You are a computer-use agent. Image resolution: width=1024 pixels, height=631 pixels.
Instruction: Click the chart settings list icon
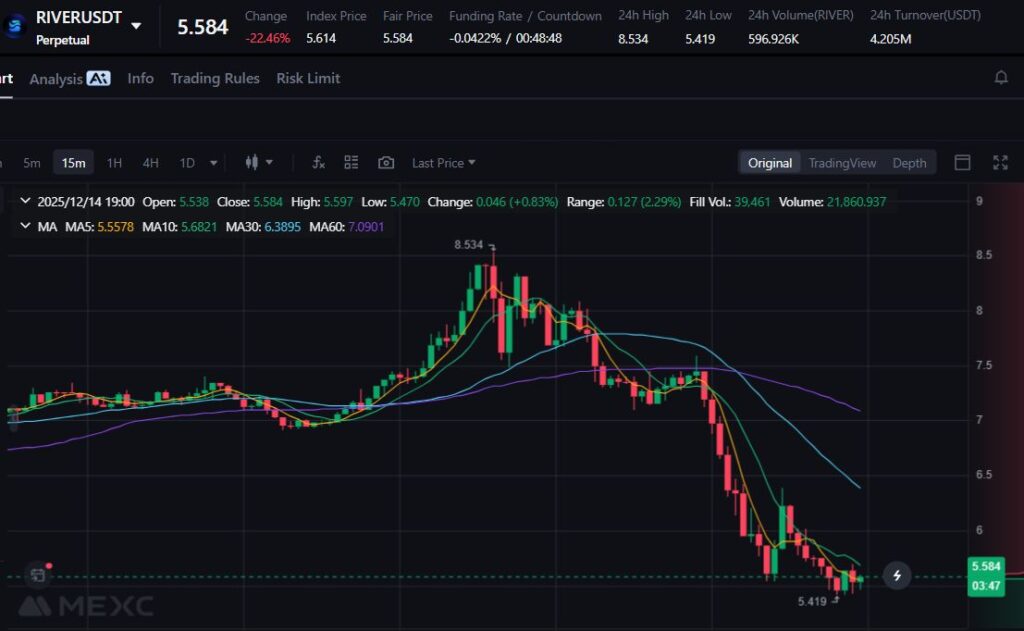351,163
